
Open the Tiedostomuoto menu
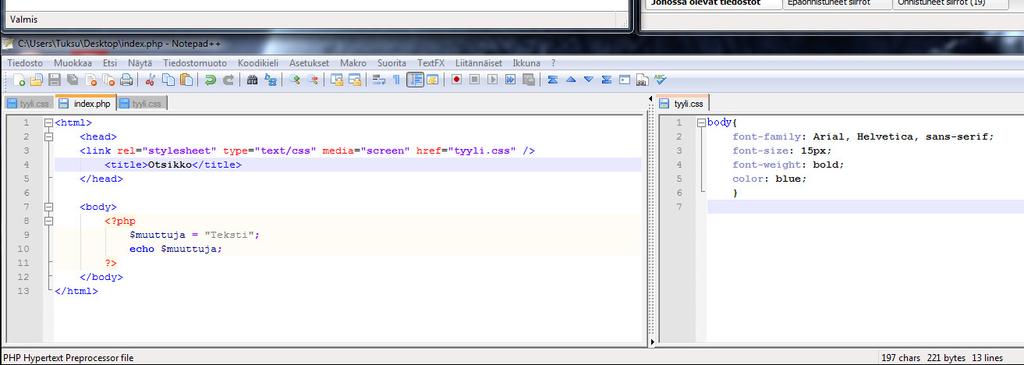point(195,63)
